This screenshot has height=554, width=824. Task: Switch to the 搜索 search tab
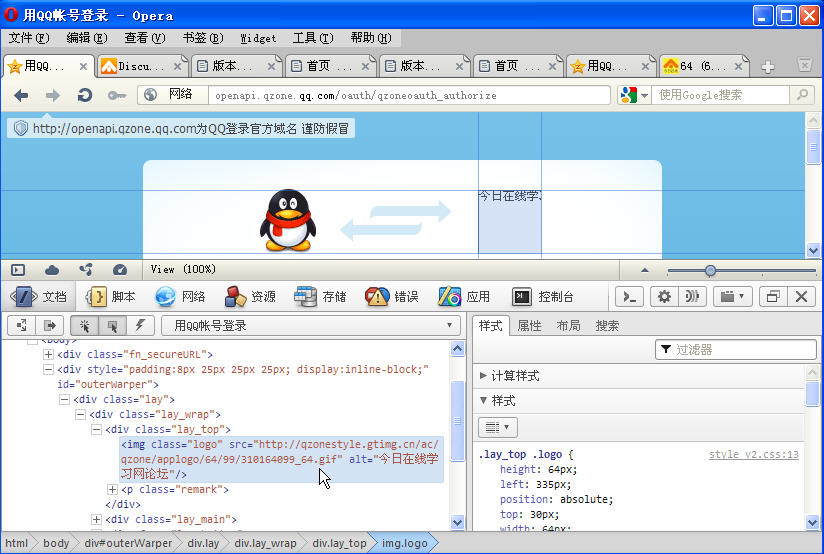click(x=607, y=326)
